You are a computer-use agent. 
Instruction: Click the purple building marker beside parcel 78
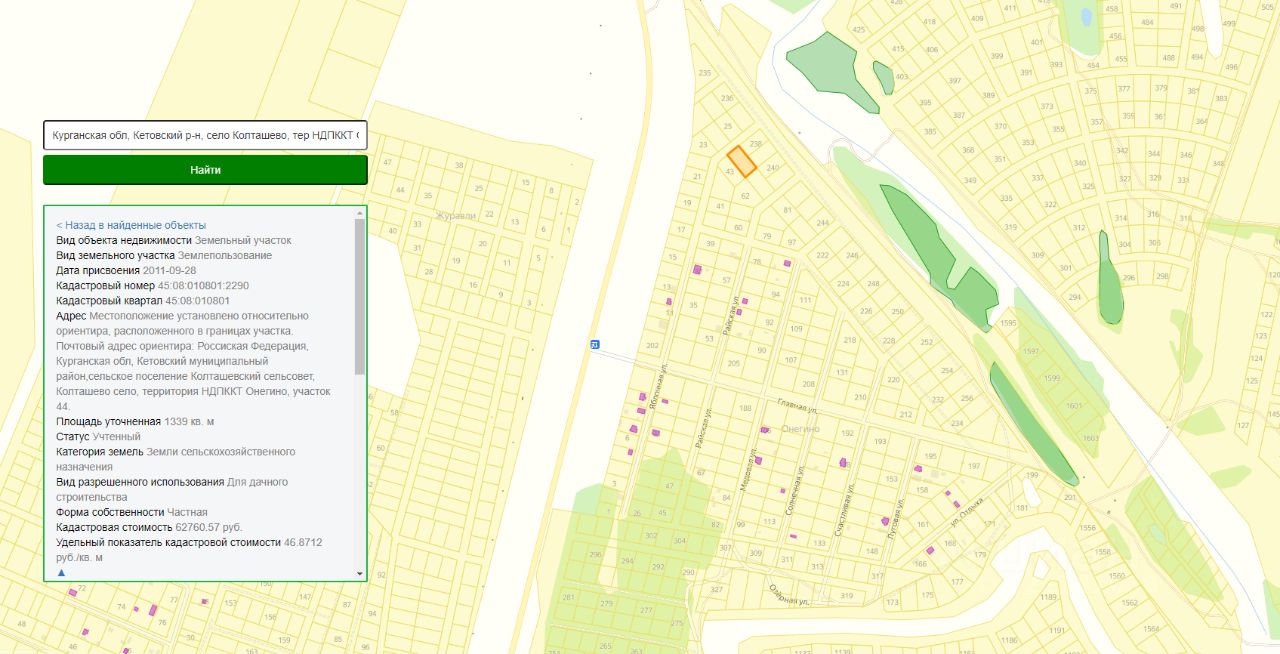pyautogui.click(x=787, y=263)
